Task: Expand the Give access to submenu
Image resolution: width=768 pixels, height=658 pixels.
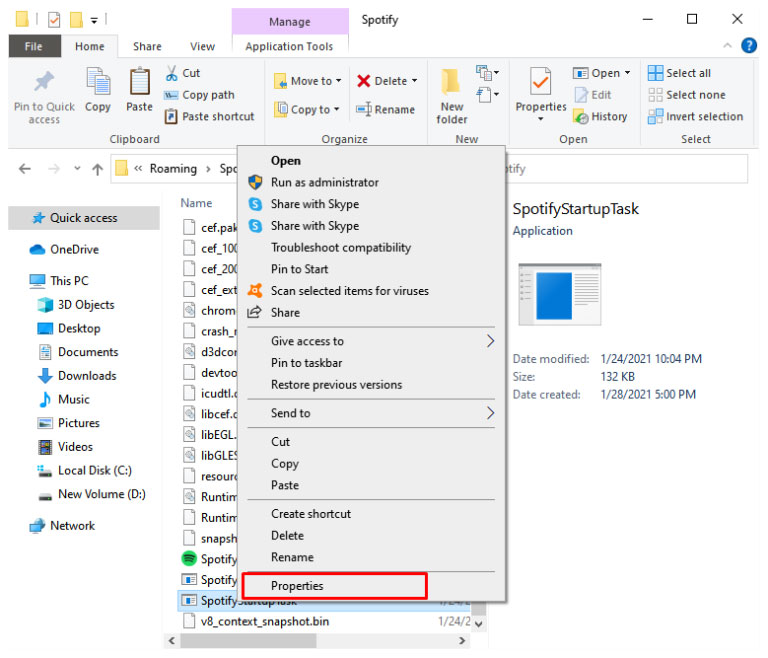Action: [x=490, y=341]
